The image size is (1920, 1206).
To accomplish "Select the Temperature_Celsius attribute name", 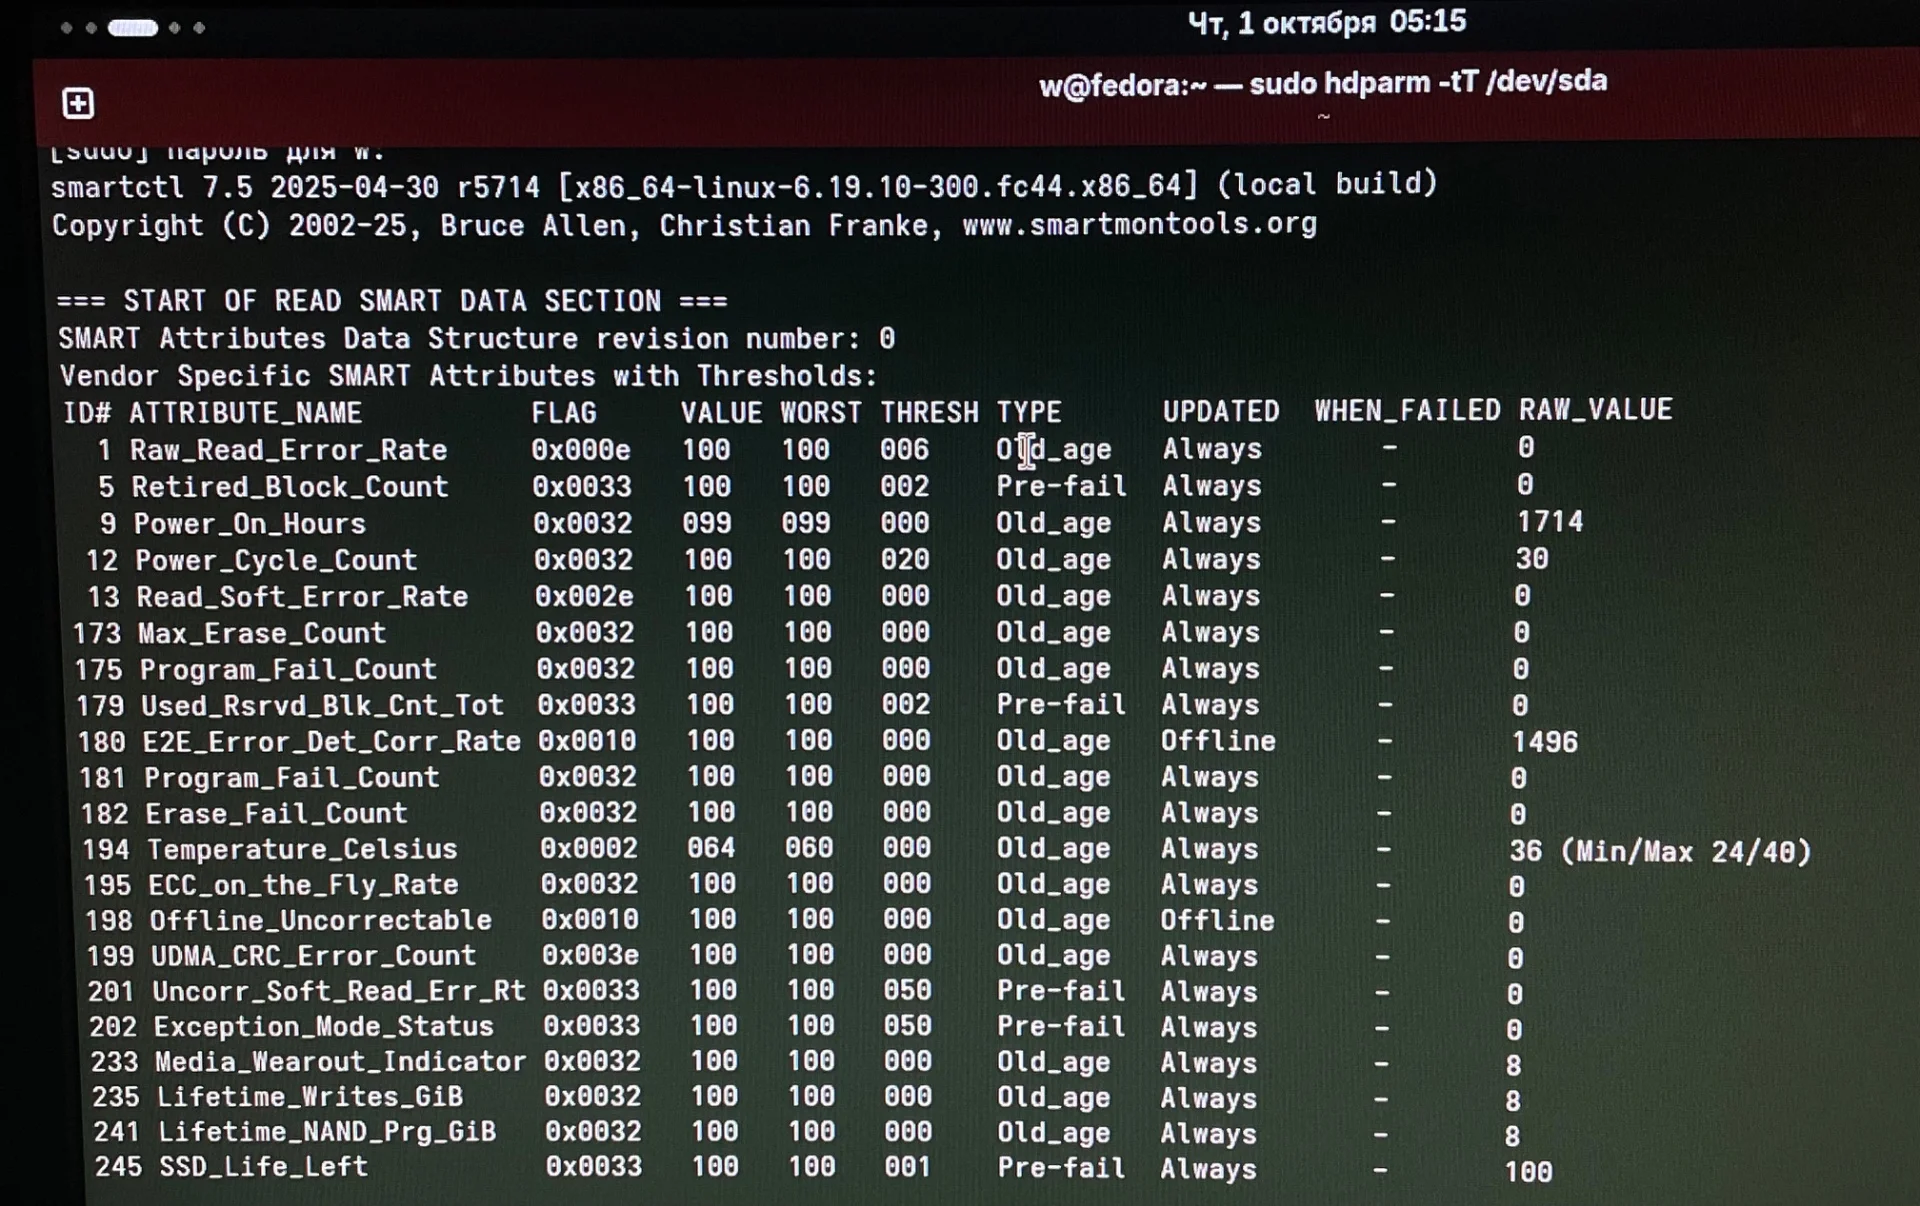I will pyautogui.click(x=302, y=849).
